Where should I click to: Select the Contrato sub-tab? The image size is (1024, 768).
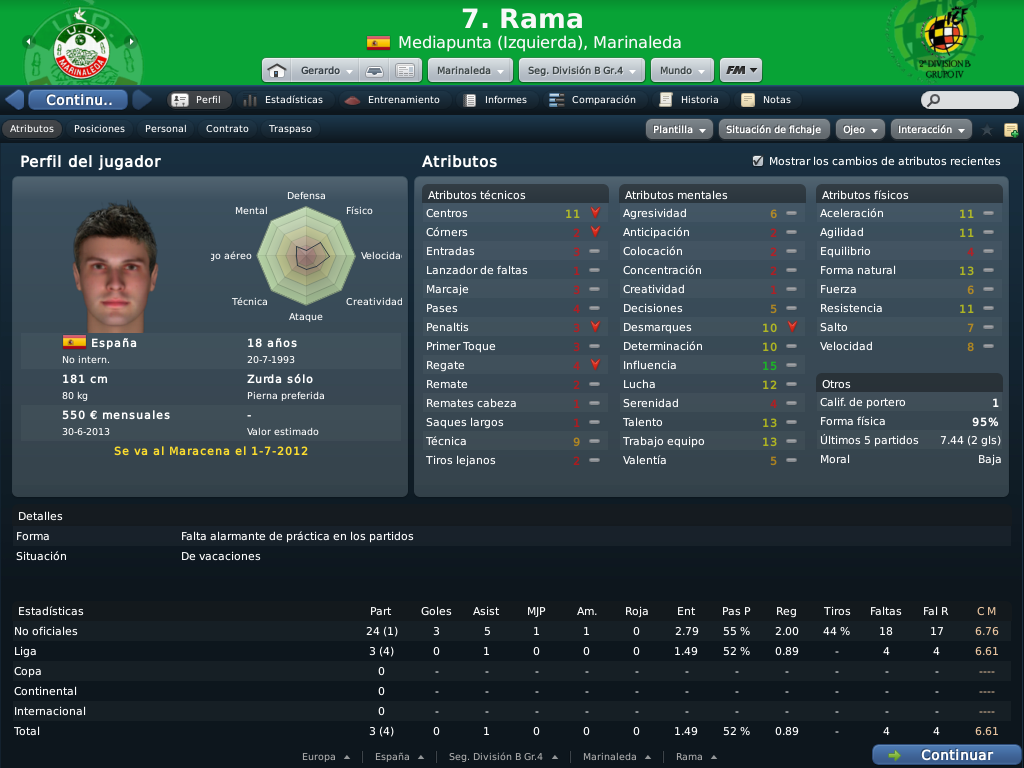tap(227, 129)
